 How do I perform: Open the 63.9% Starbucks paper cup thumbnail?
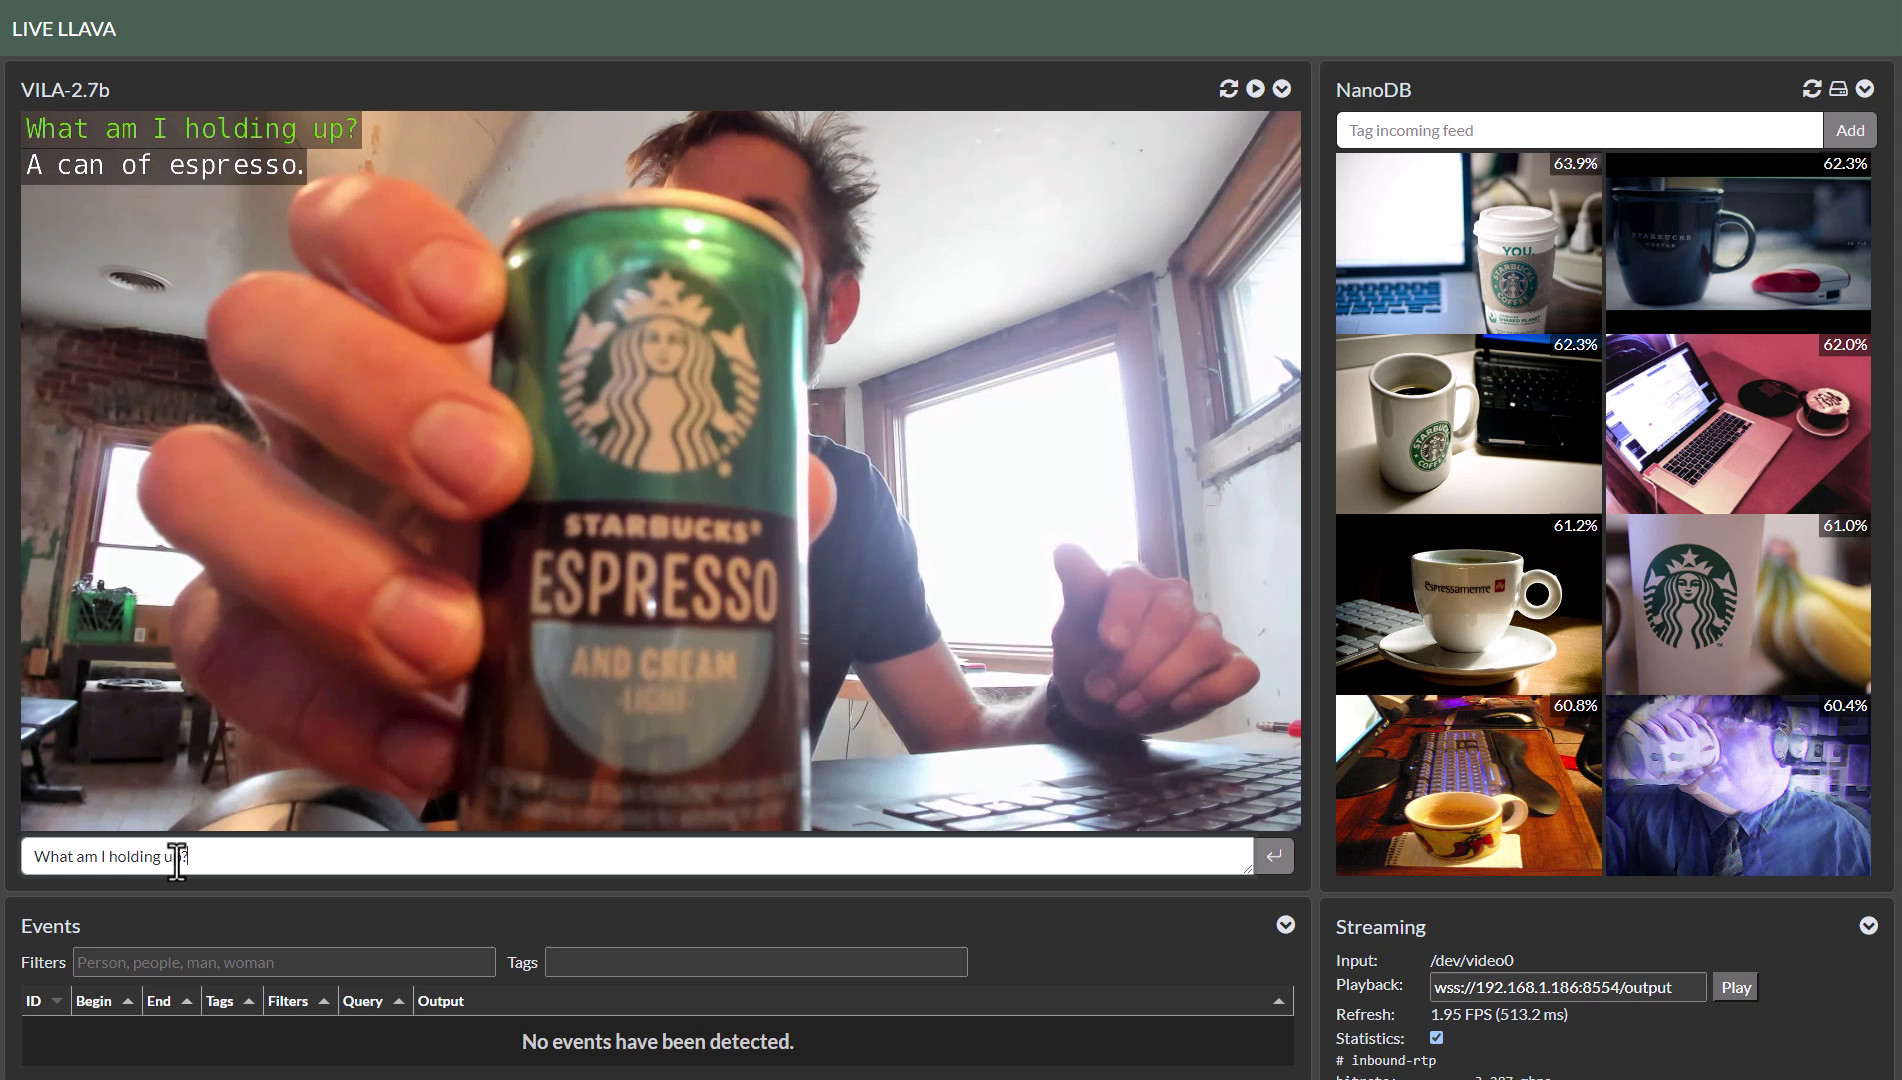1469,243
